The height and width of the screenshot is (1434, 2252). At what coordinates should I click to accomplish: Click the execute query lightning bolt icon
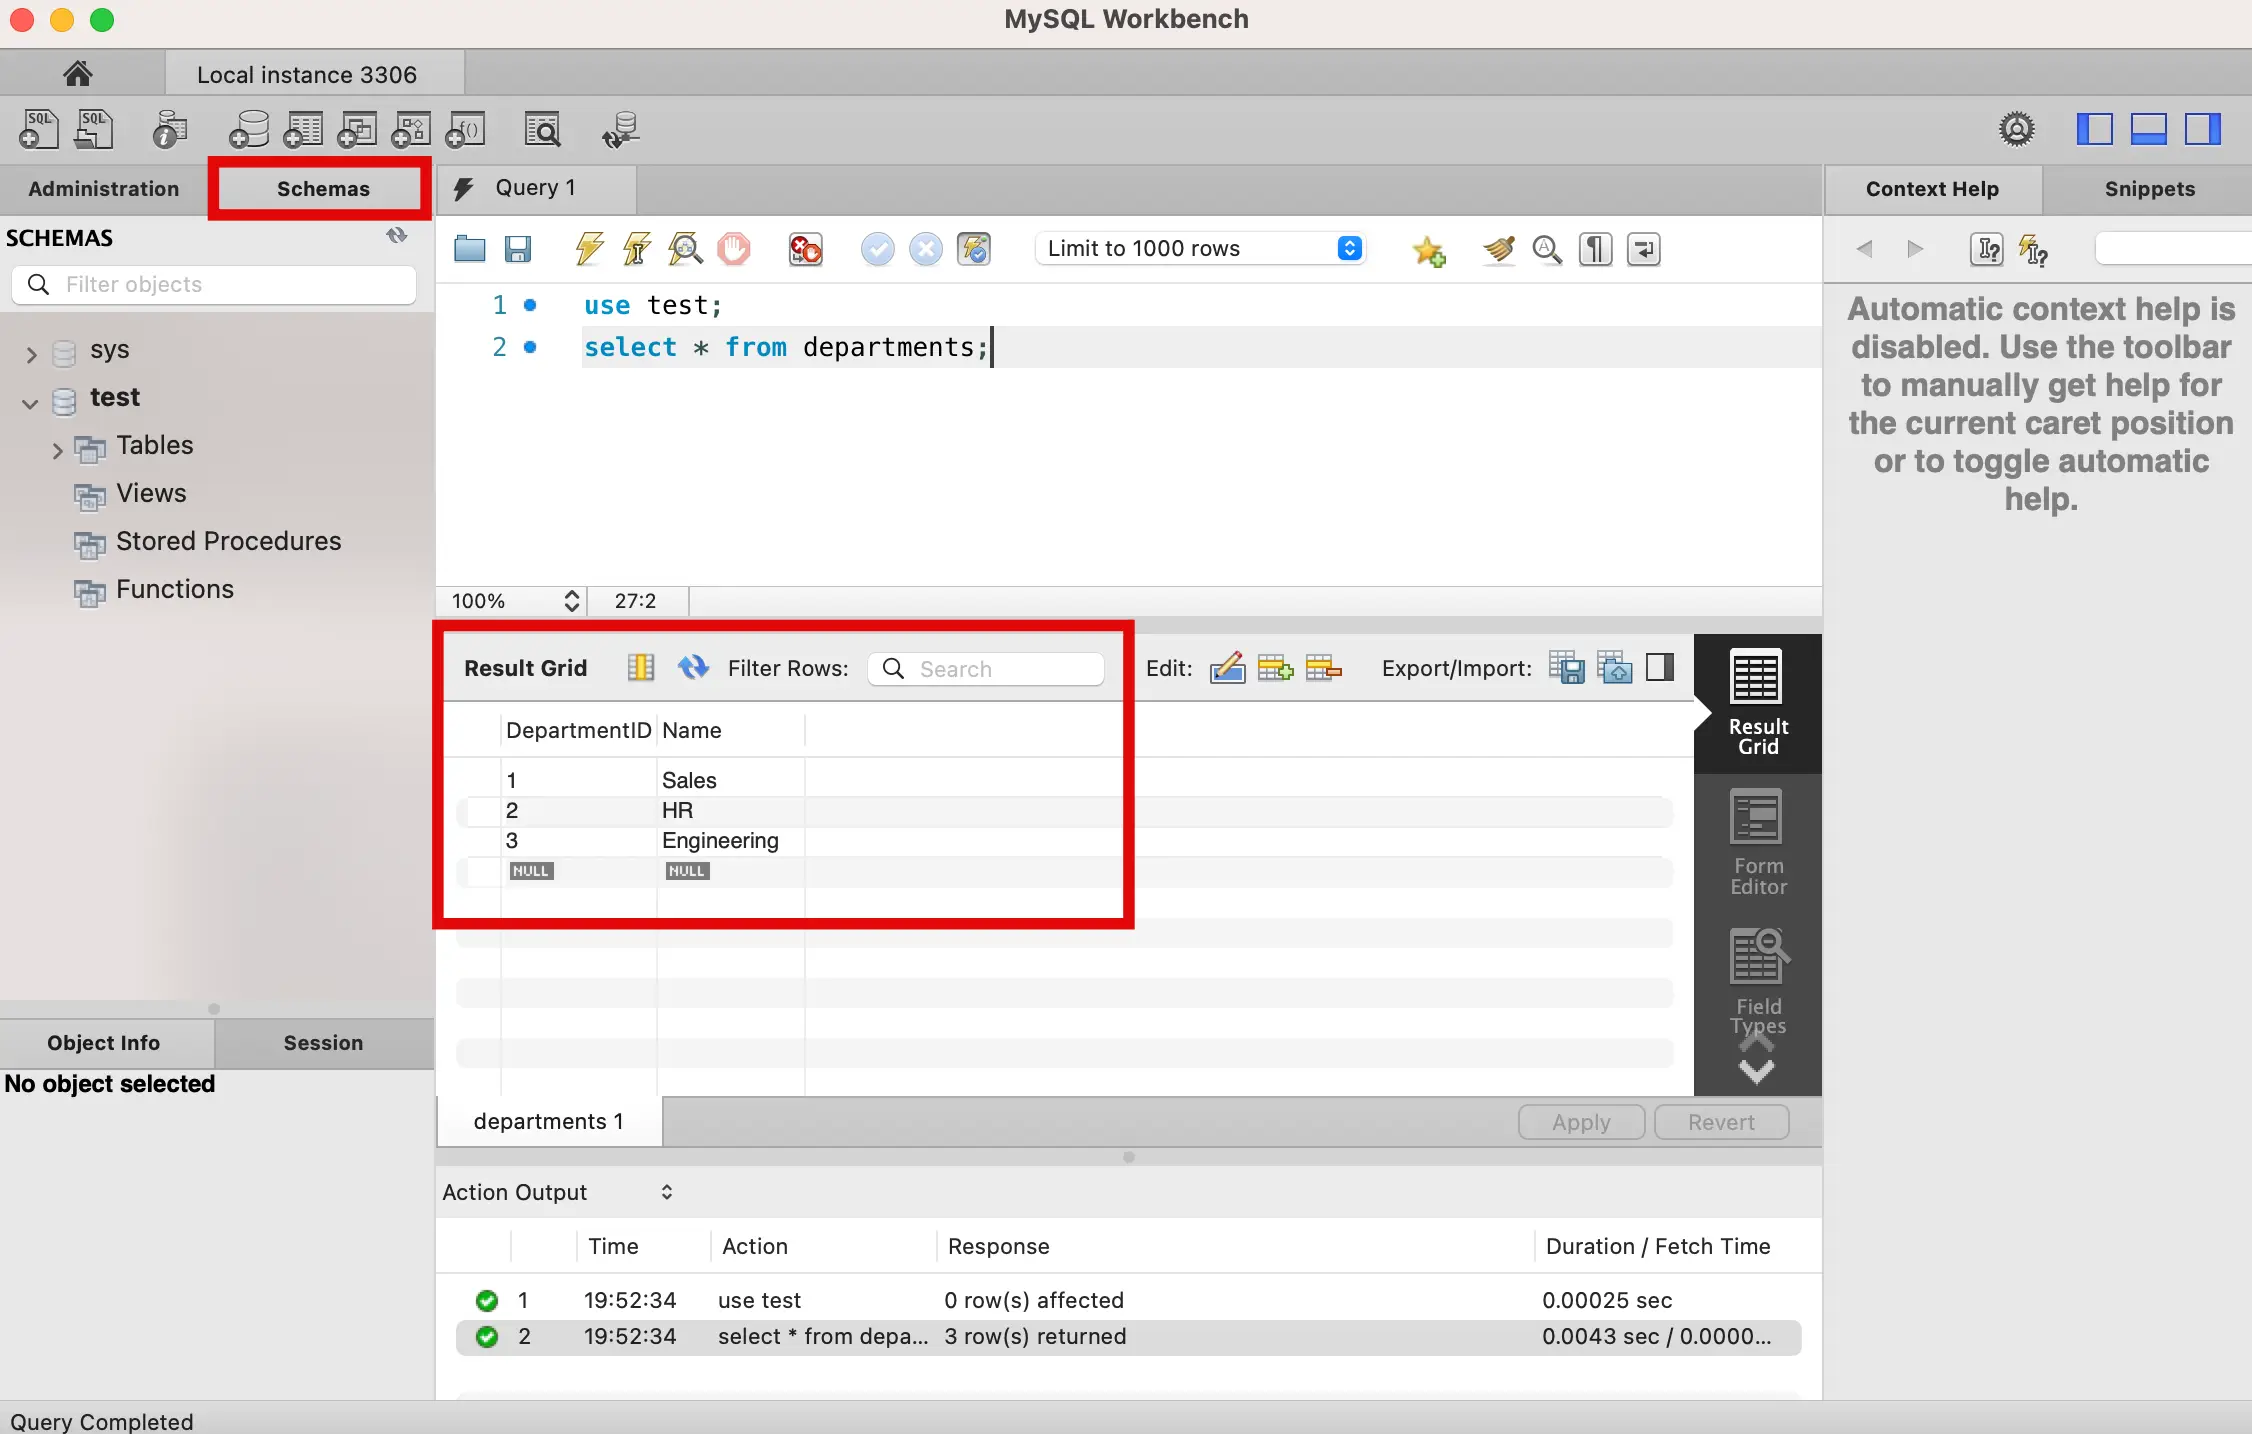589,249
